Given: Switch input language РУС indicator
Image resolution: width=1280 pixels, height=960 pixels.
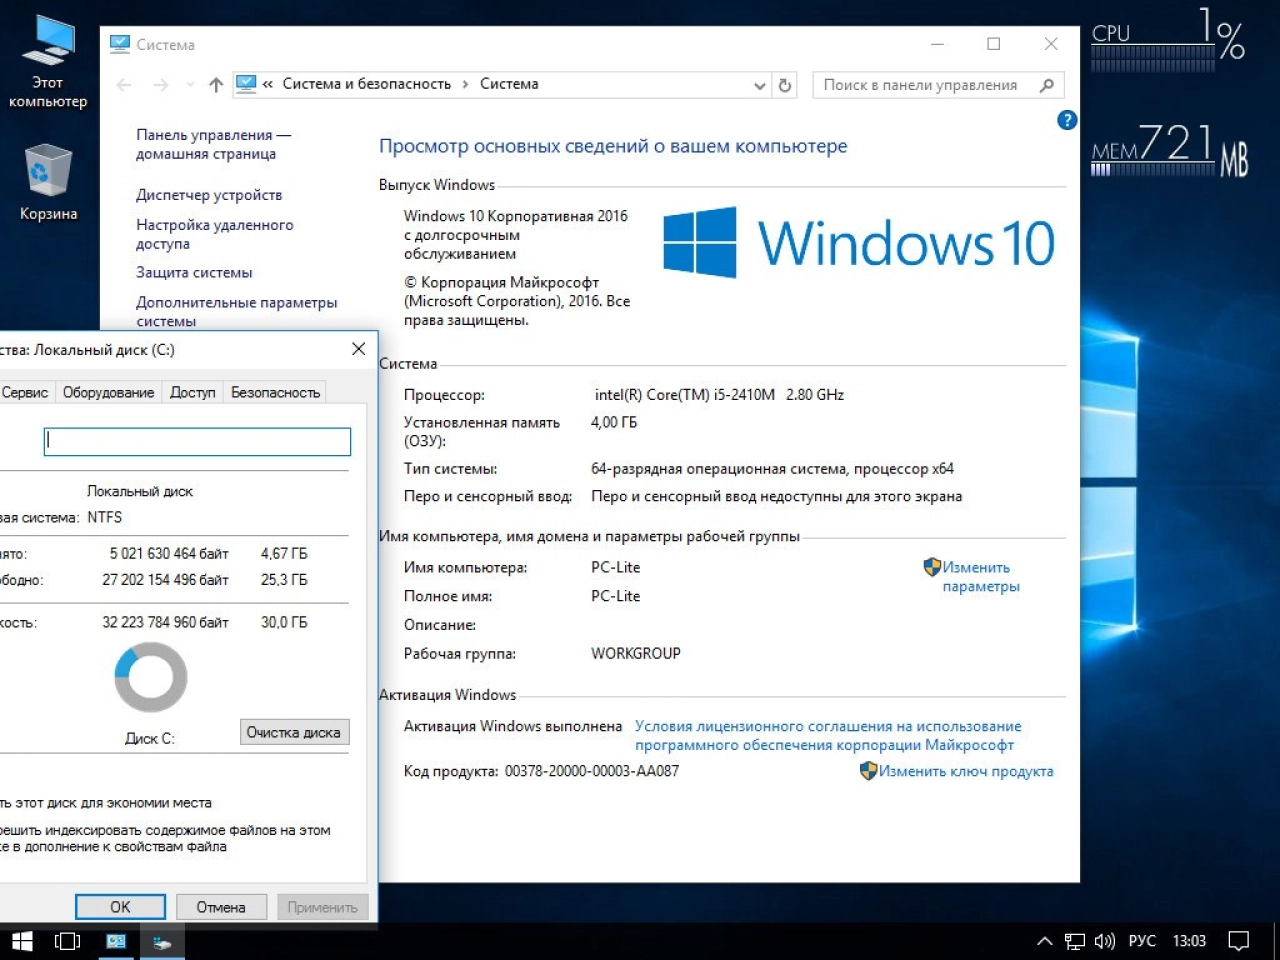Looking at the screenshot, I should point(1142,941).
